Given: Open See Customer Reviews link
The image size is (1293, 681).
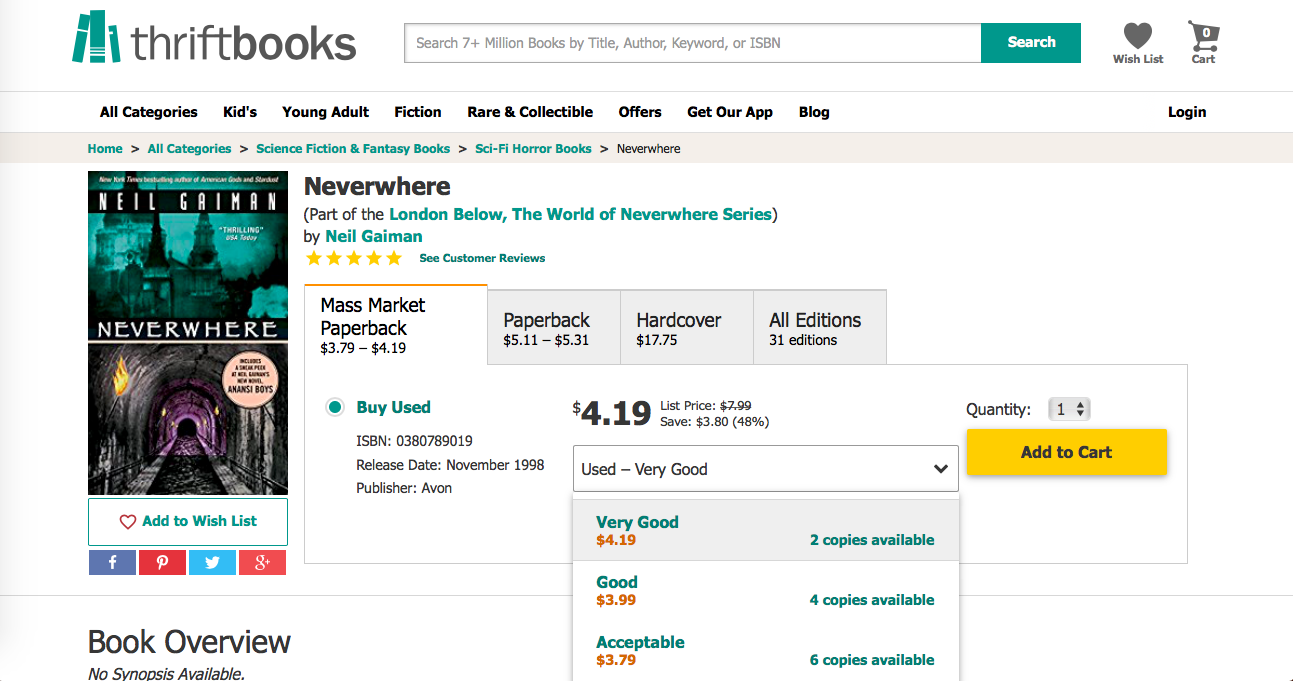Looking at the screenshot, I should click(x=482, y=258).
